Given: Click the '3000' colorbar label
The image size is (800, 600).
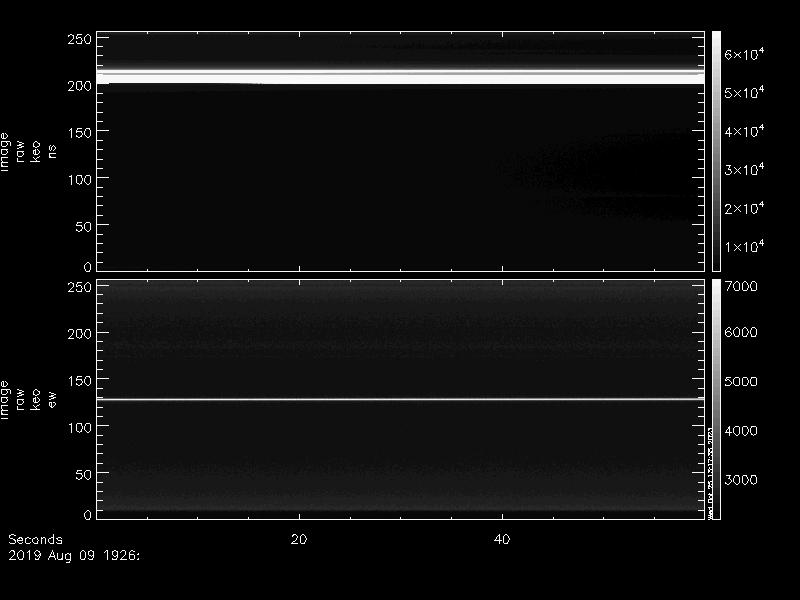Looking at the screenshot, I should coord(741,480).
